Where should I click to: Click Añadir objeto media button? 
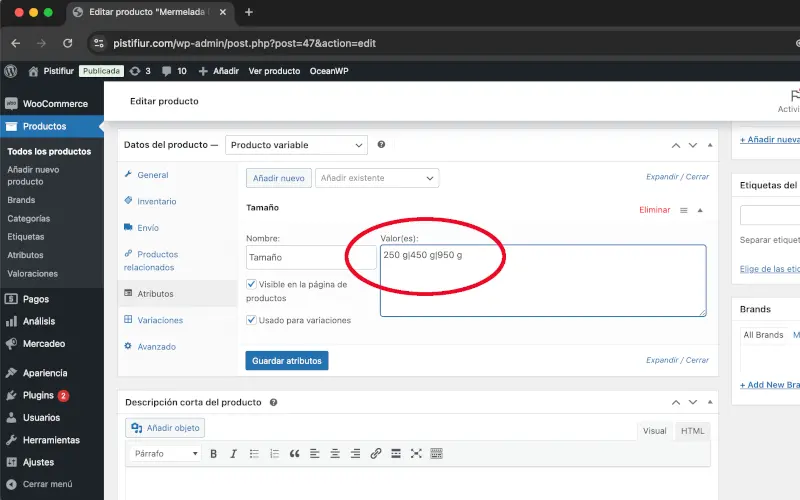pyautogui.click(x=165, y=428)
